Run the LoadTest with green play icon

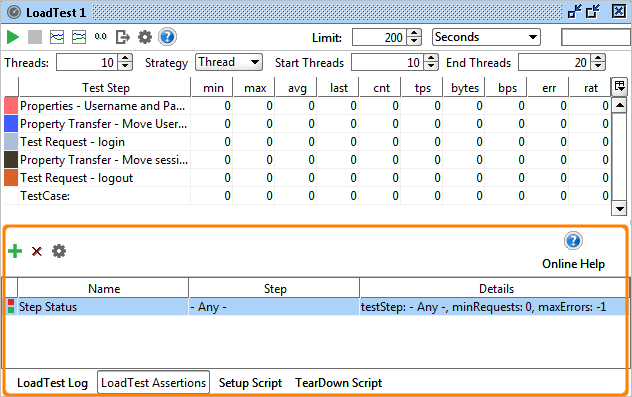13,37
